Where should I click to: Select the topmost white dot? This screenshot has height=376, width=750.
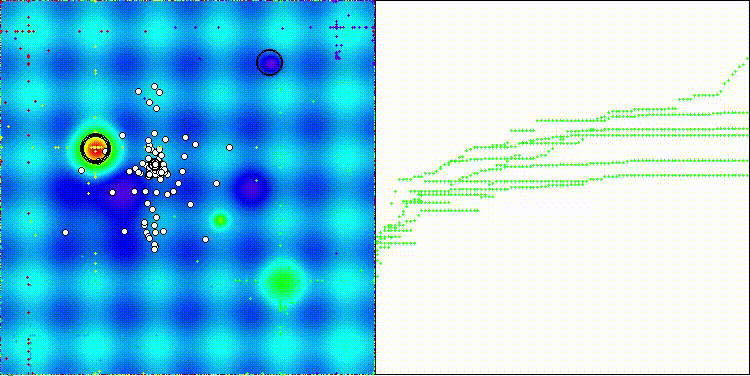[154, 87]
